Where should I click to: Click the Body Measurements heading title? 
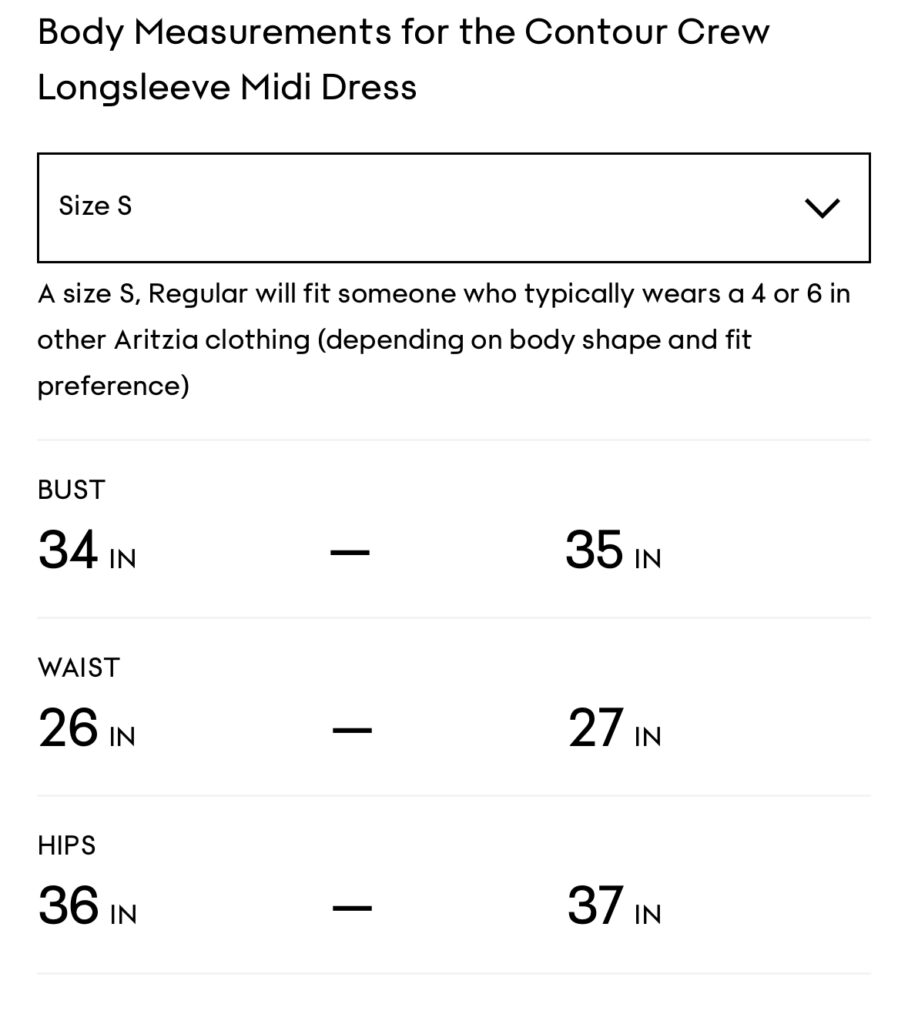click(x=403, y=32)
